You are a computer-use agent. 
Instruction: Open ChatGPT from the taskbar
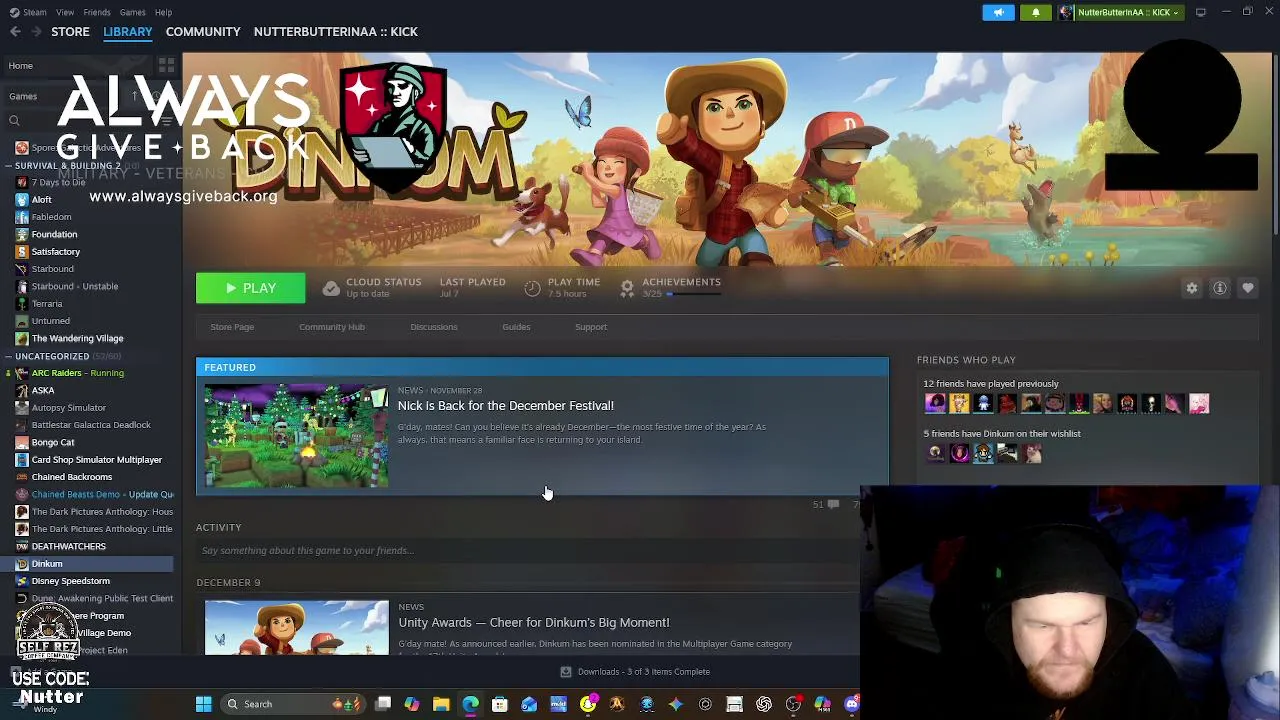pyautogui.click(x=764, y=704)
